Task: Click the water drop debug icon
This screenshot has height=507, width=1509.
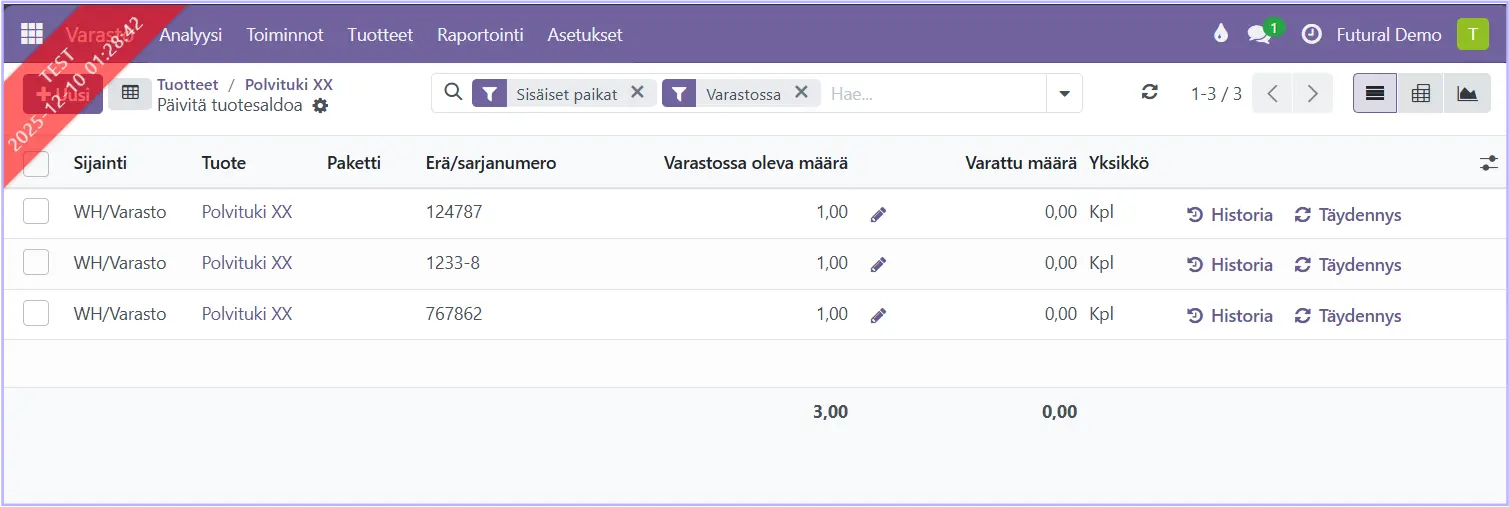Action: click(1219, 34)
